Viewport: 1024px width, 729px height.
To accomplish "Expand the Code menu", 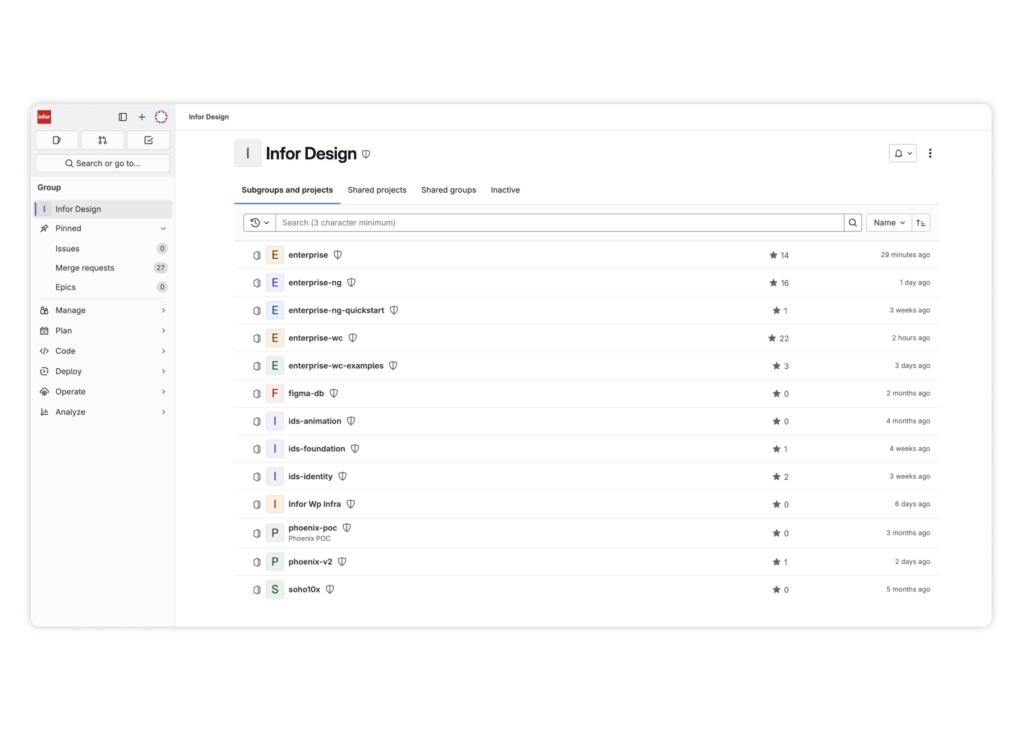I will click(x=103, y=351).
